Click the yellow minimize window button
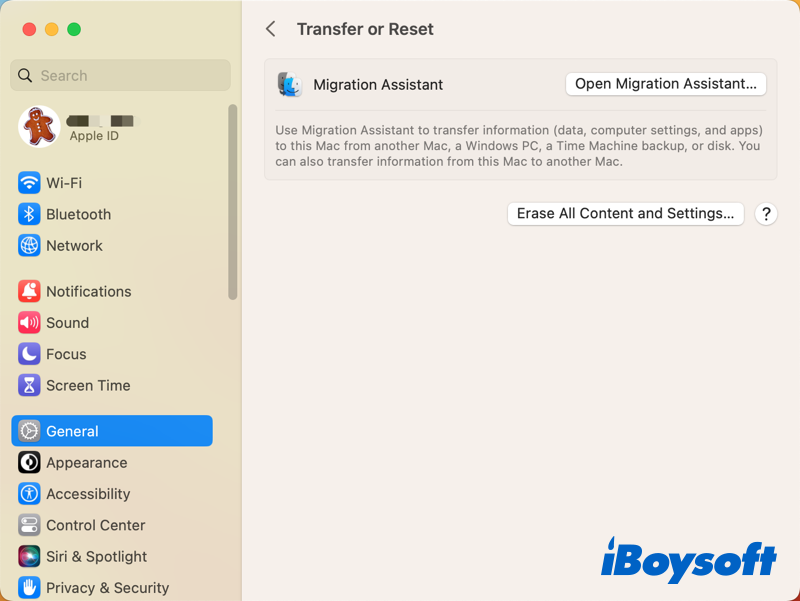The width and height of the screenshot is (800, 601). [x=52, y=29]
